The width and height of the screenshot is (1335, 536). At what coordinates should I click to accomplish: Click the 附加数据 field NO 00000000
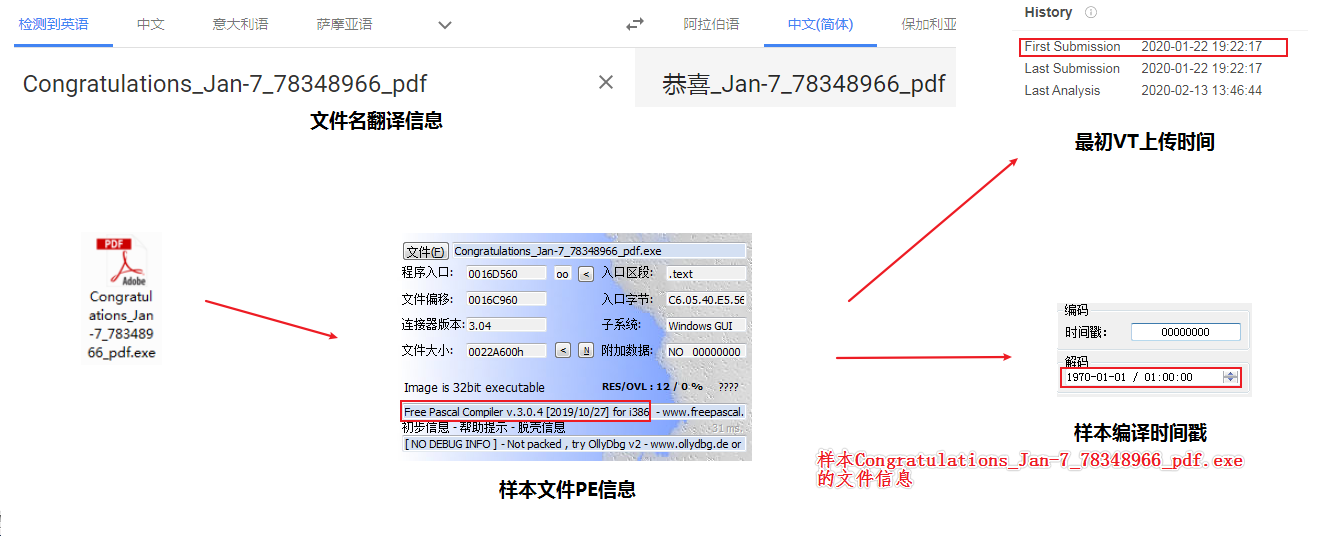coord(706,351)
